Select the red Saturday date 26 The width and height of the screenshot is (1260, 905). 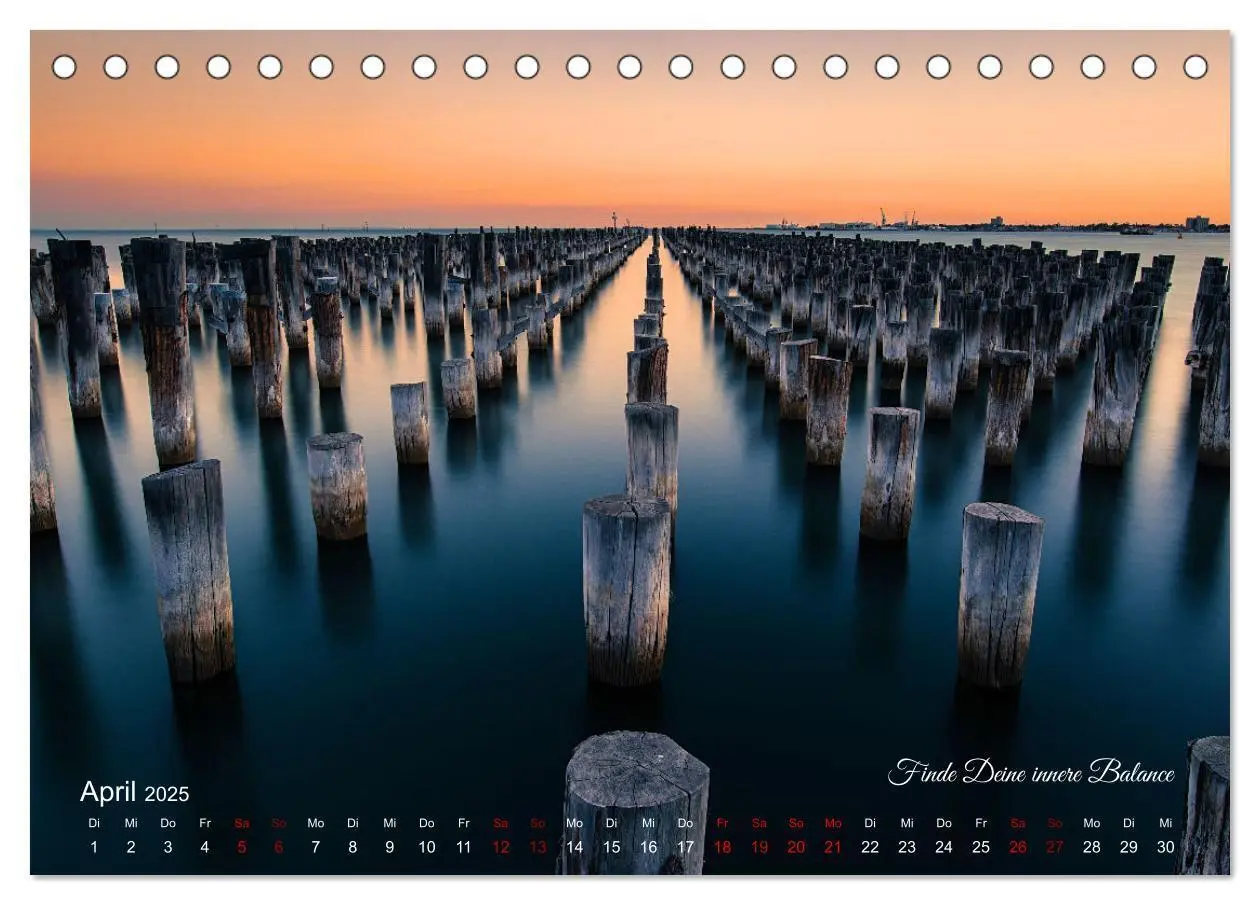pyautogui.click(x=1018, y=847)
